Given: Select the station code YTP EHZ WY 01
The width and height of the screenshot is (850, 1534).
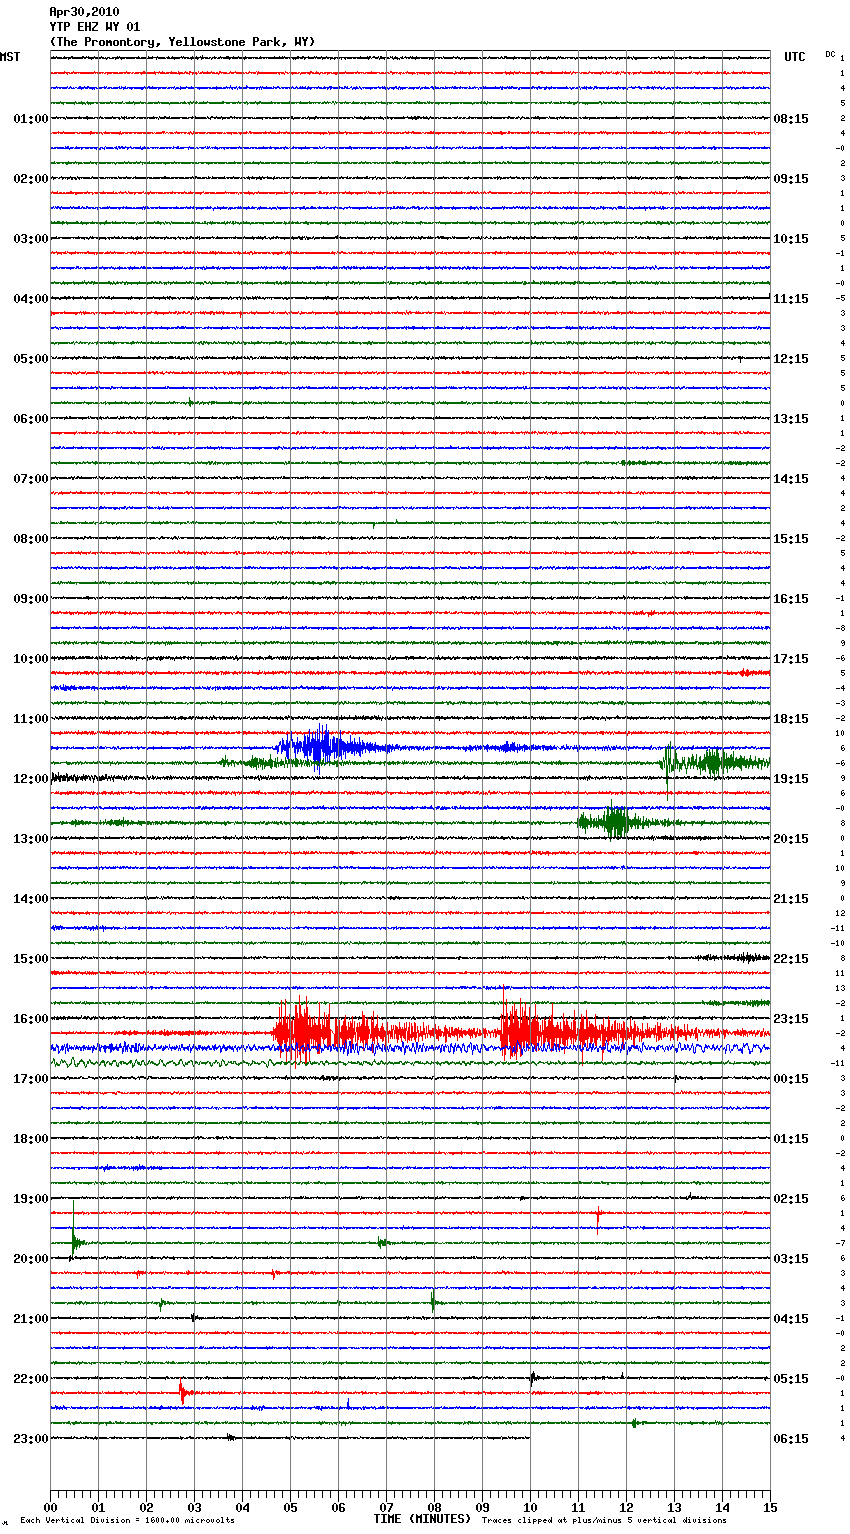Looking at the screenshot, I should [x=95, y=27].
